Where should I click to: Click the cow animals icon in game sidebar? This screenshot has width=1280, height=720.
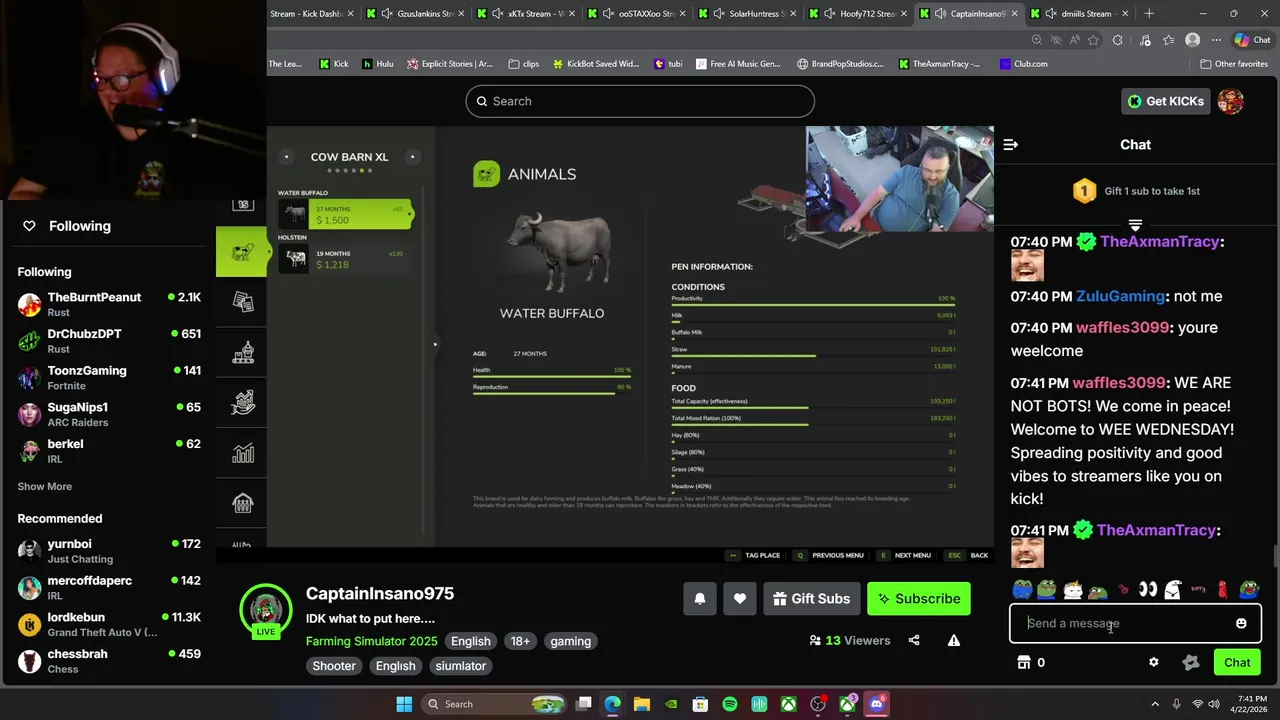[x=242, y=252]
